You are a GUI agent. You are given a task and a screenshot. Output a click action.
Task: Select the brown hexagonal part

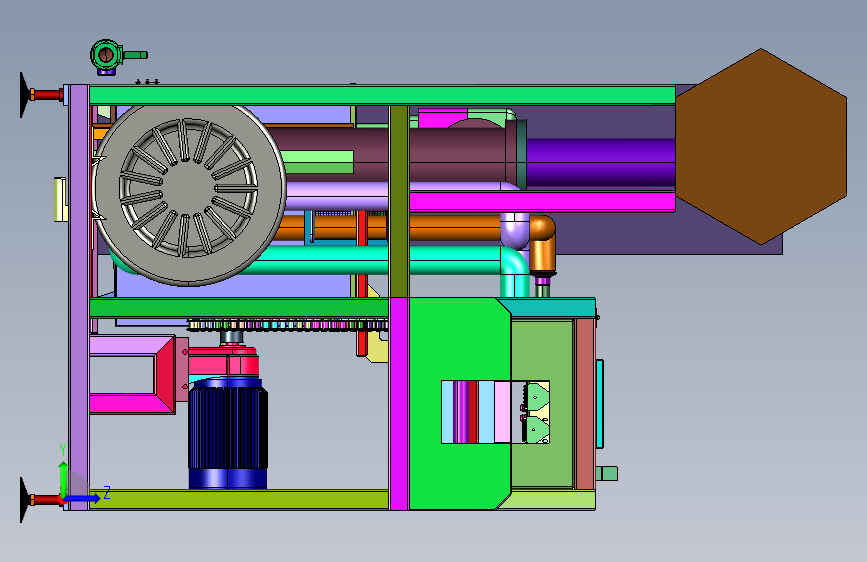[761, 147]
